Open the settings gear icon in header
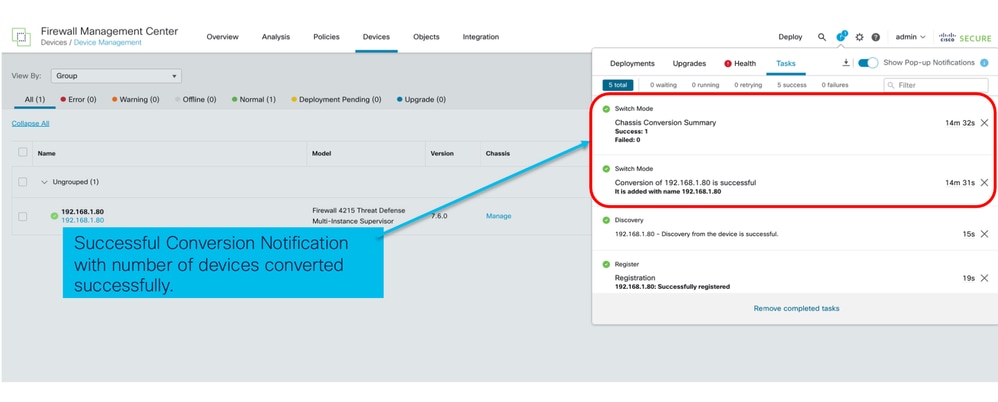The image size is (998, 402). (x=859, y=37)
